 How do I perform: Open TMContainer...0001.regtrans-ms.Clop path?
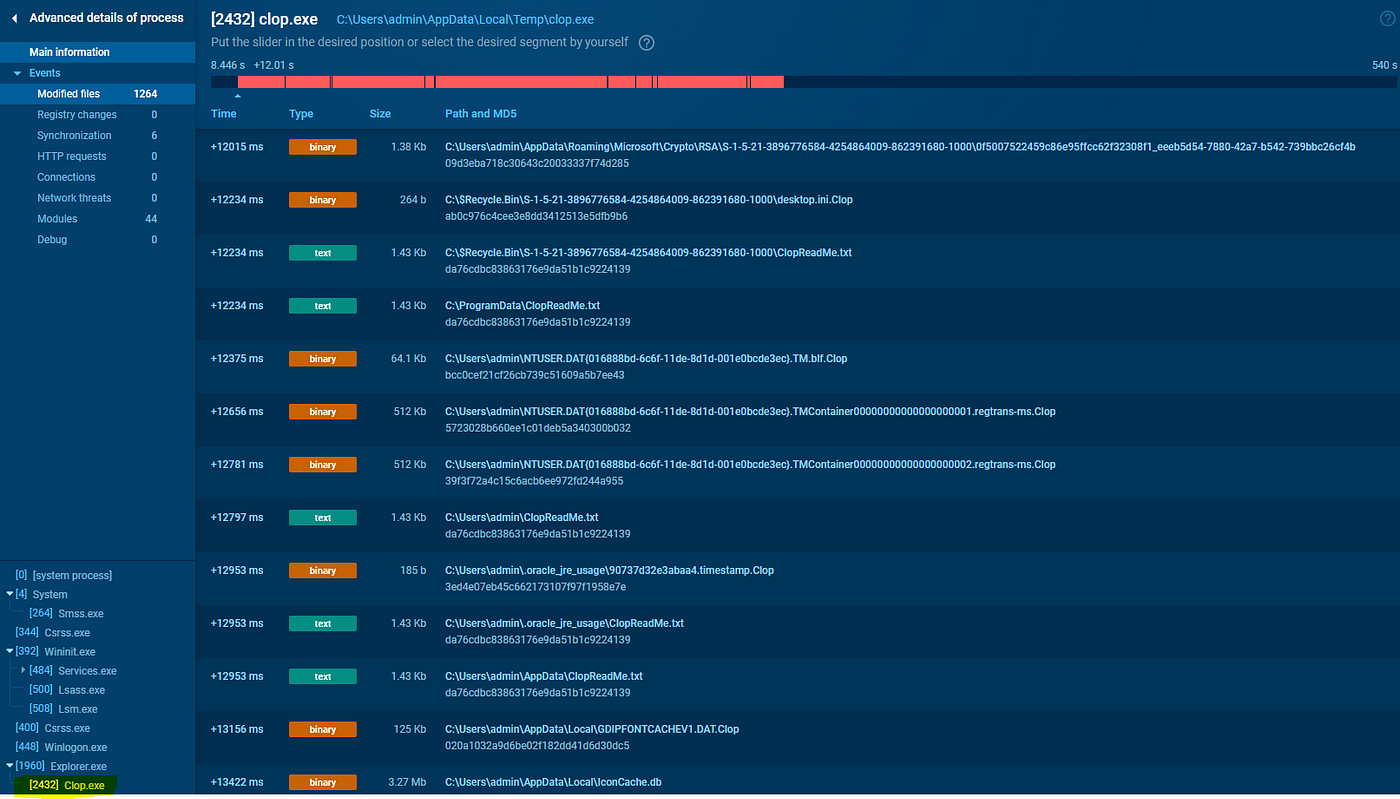click(x=750, y=411)
